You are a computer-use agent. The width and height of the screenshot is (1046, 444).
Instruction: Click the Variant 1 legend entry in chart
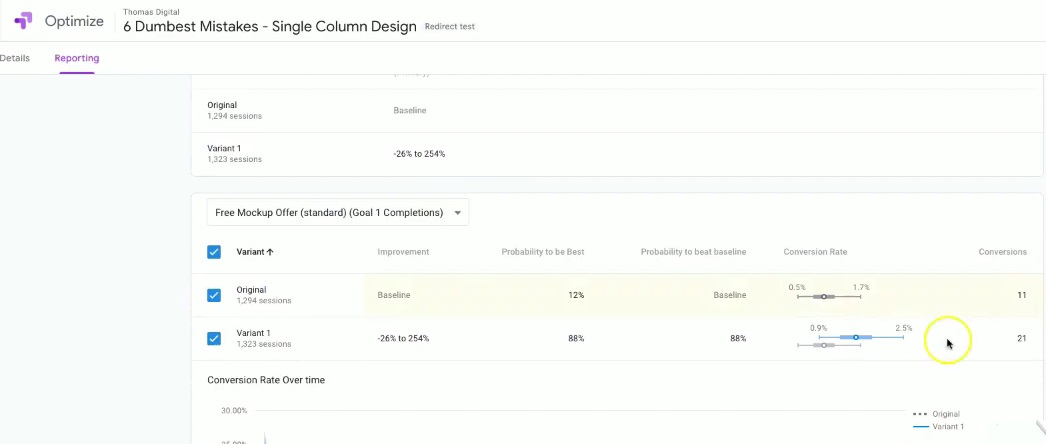(x=937, y=427)
